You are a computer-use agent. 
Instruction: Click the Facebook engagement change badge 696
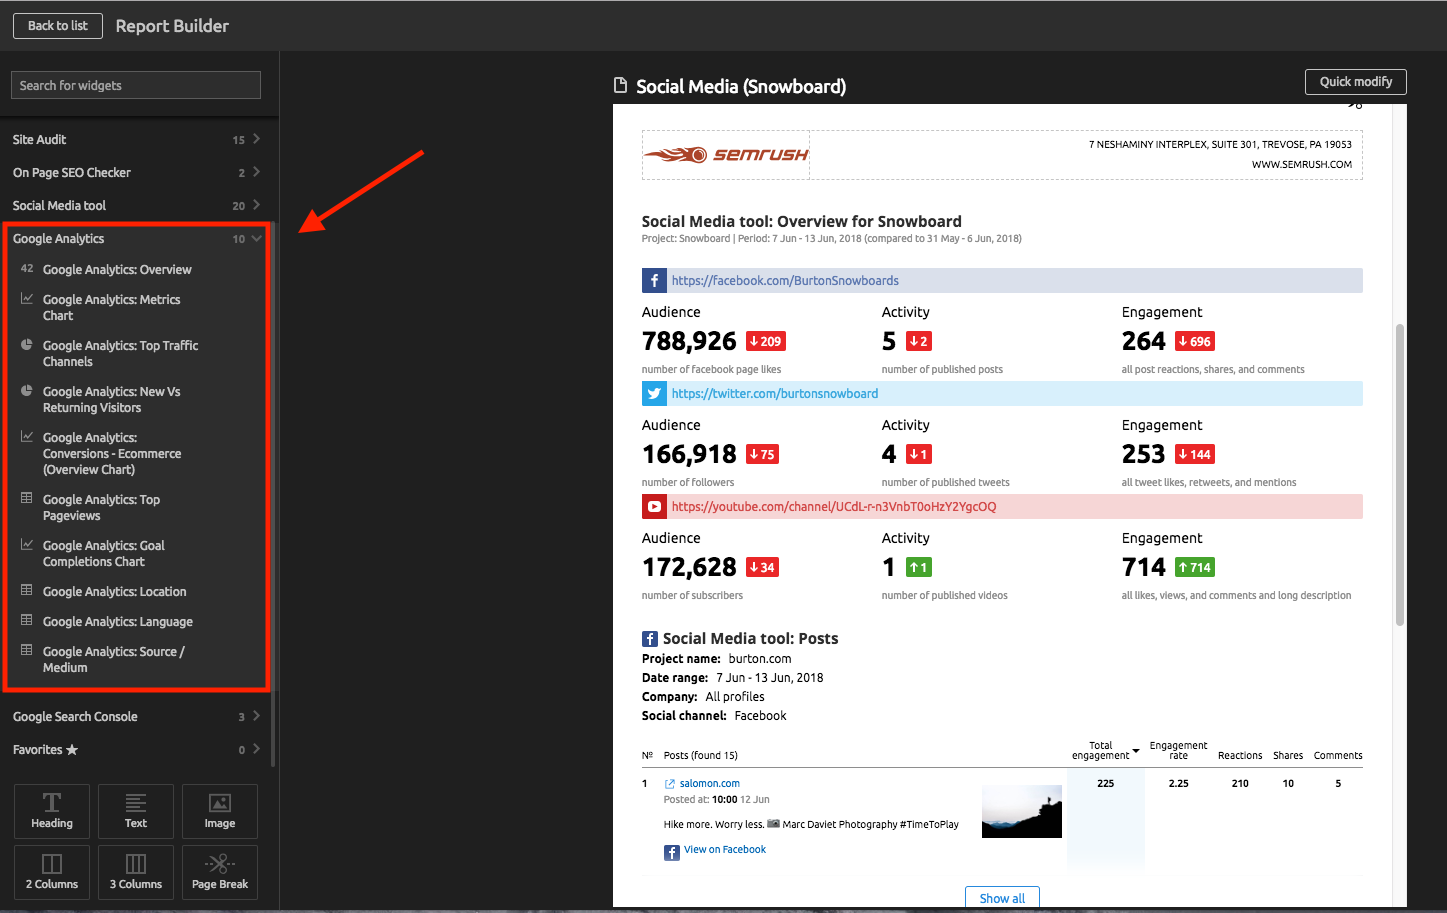1195,342
